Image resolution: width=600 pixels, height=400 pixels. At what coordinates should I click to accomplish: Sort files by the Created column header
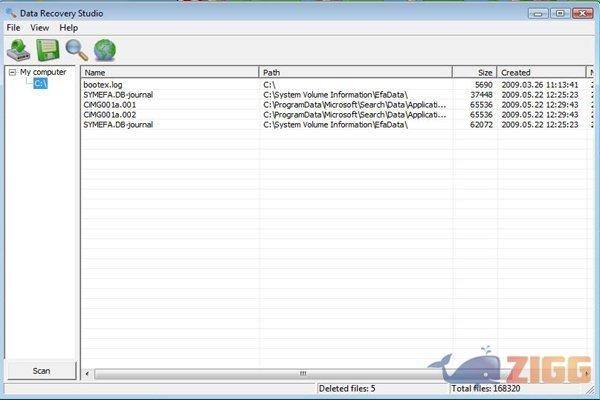point(542,72)
